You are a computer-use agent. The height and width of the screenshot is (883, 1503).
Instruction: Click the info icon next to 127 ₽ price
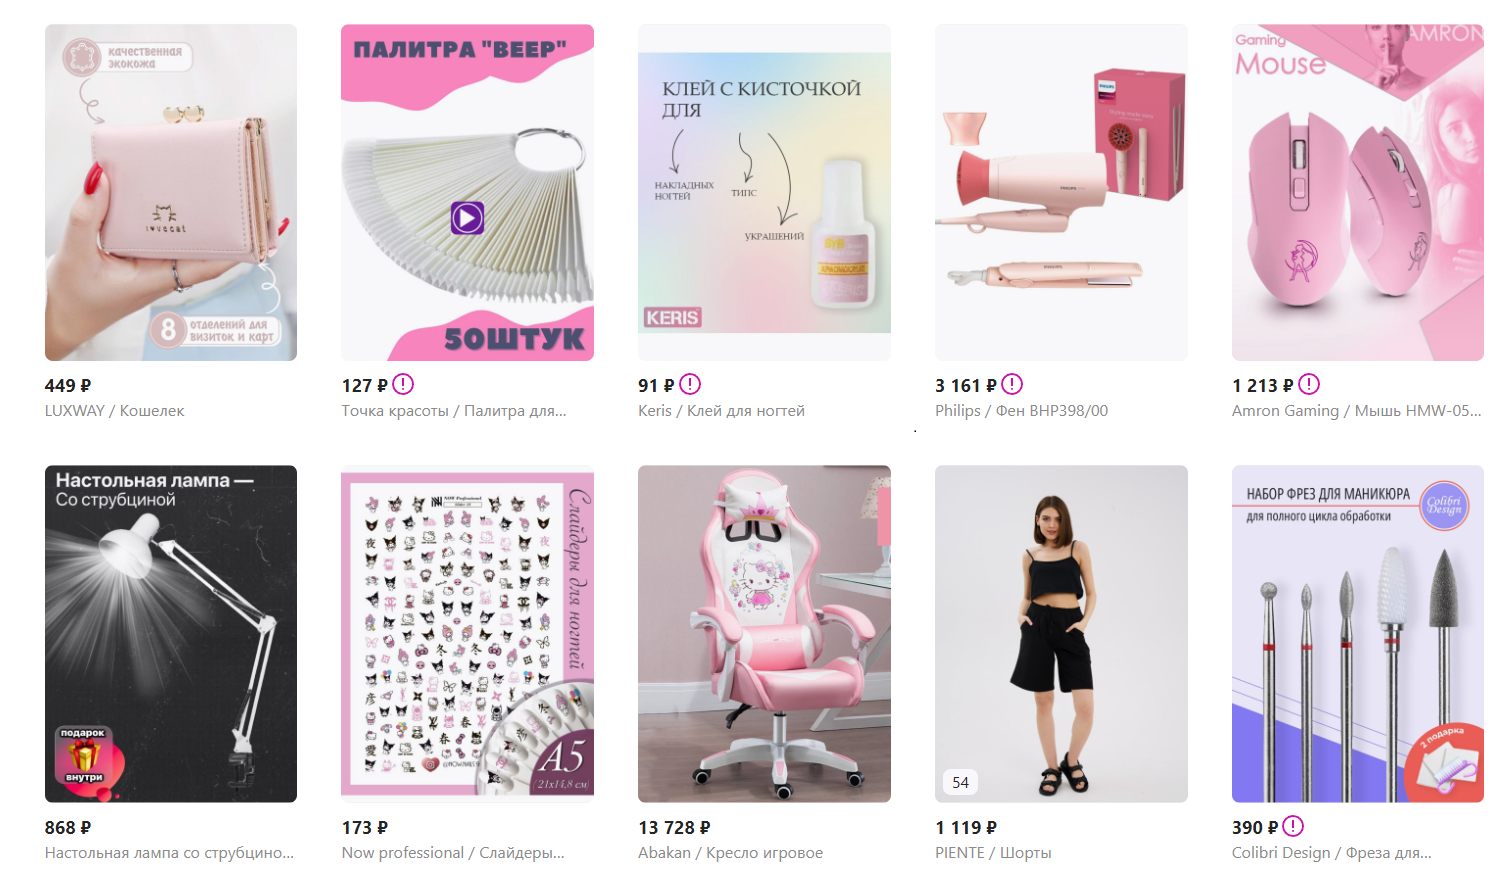pyautogui.click(x=403, y=384)
